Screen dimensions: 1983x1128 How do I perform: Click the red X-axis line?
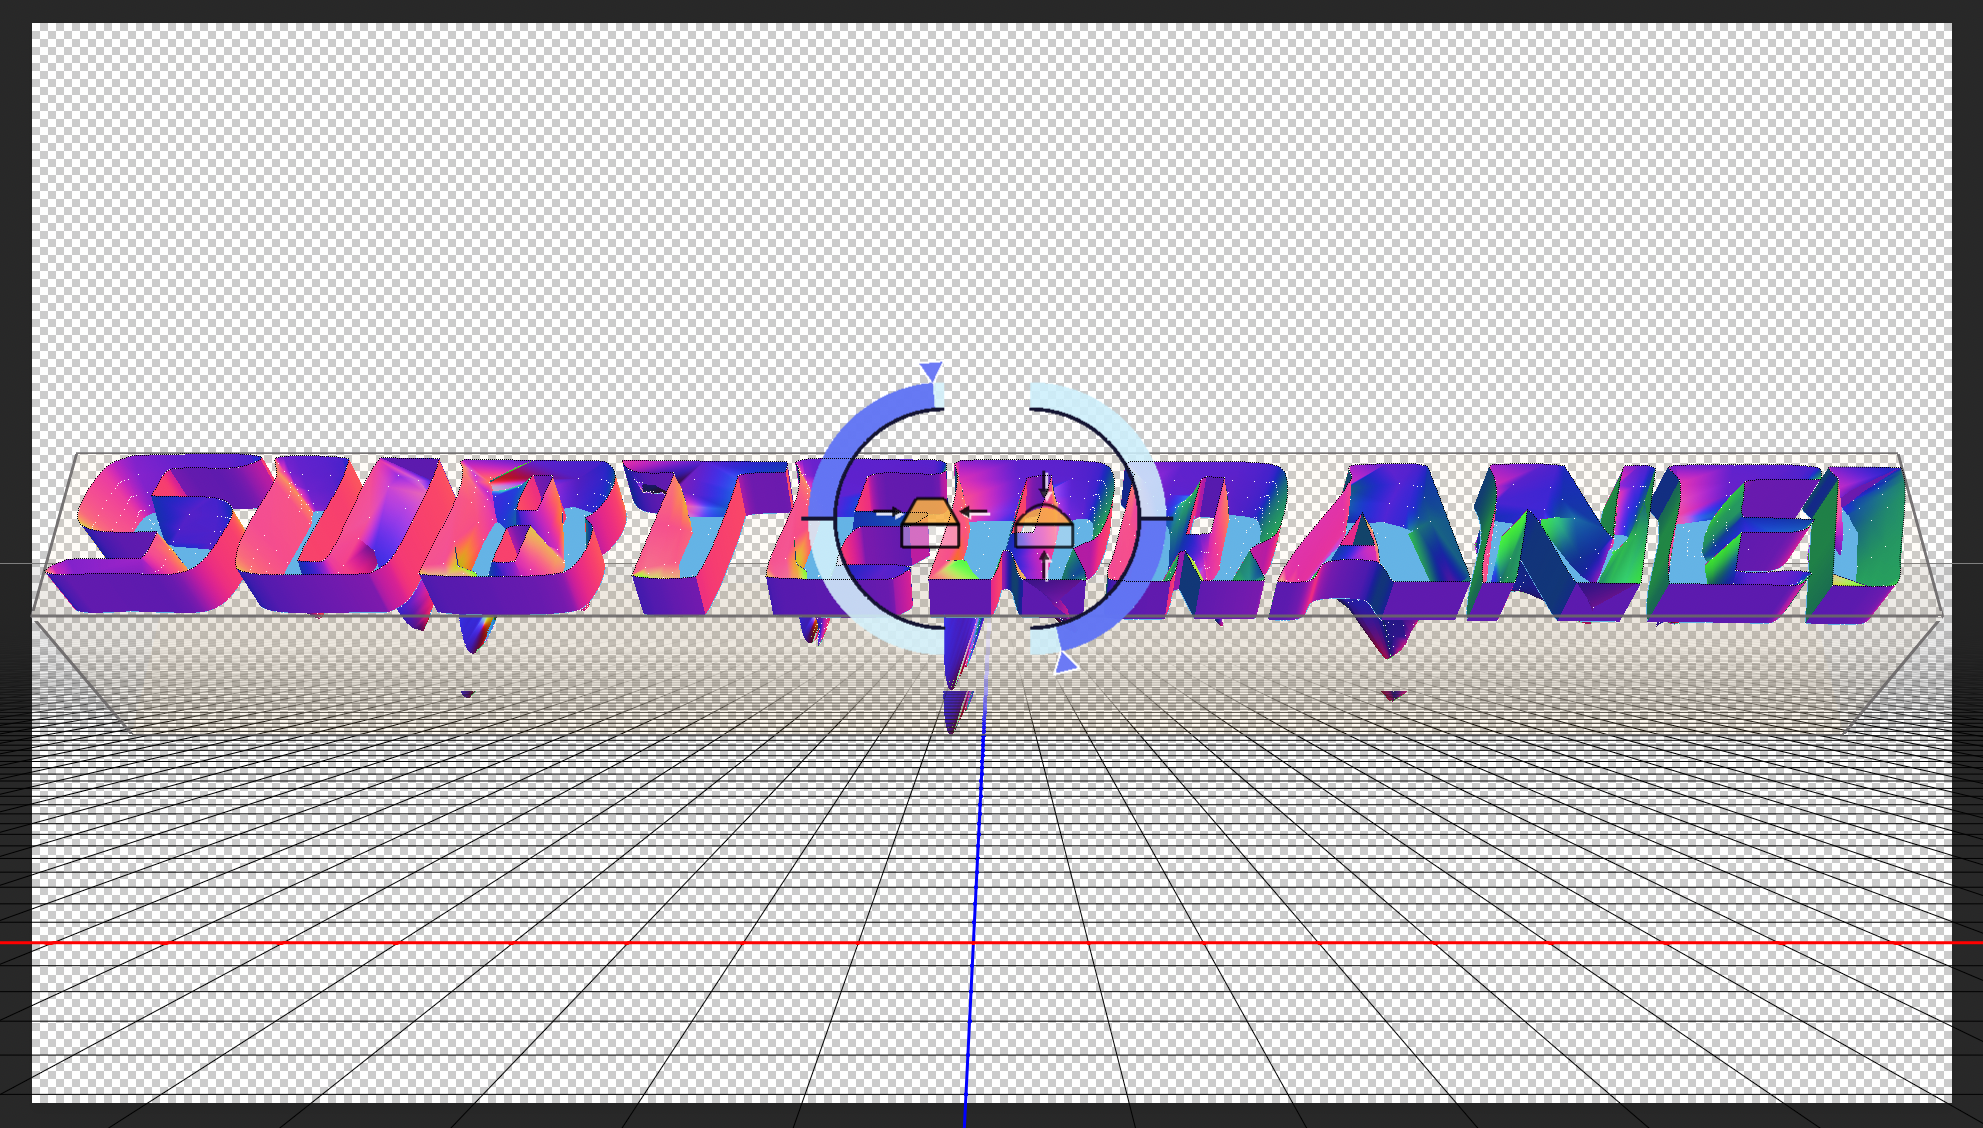[x=500, y=942]
